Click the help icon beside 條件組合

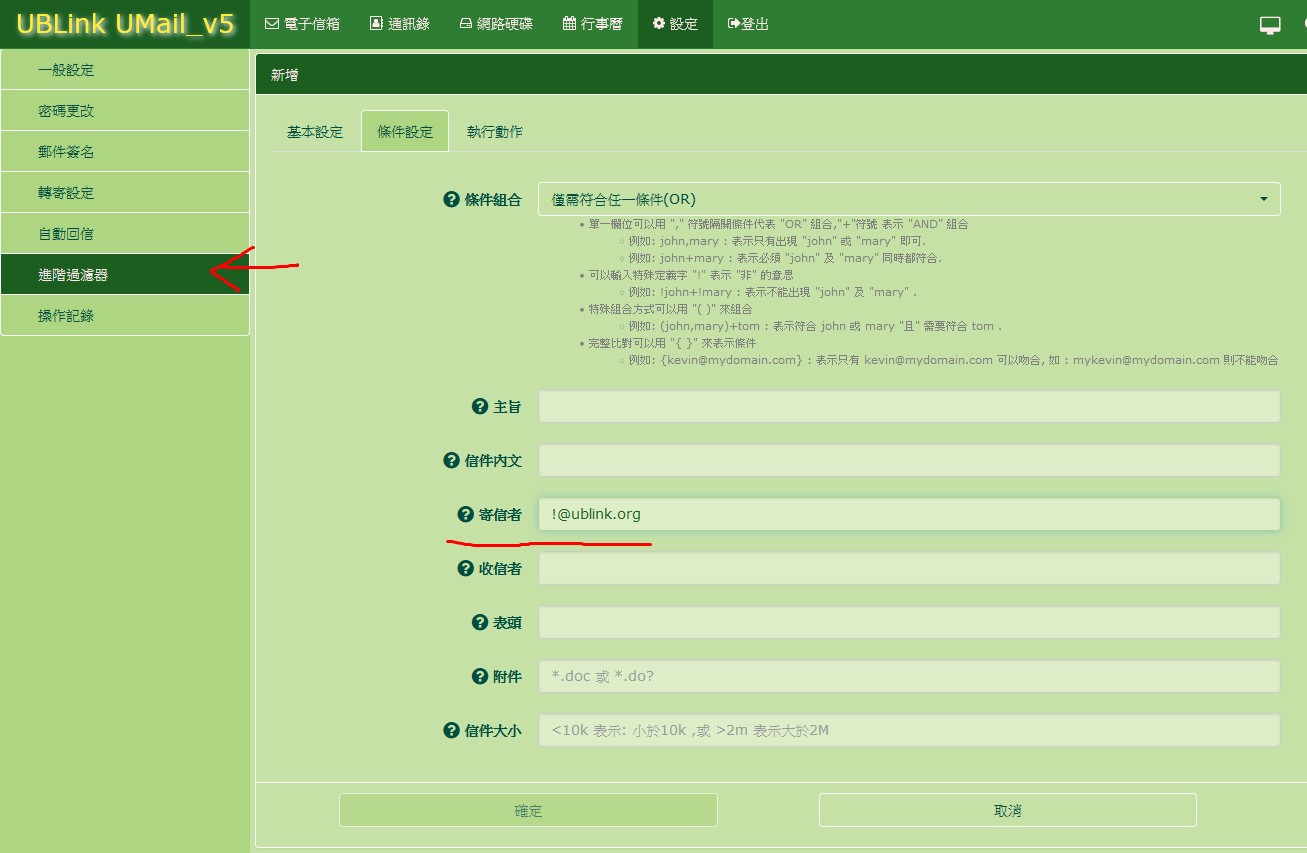451,199
